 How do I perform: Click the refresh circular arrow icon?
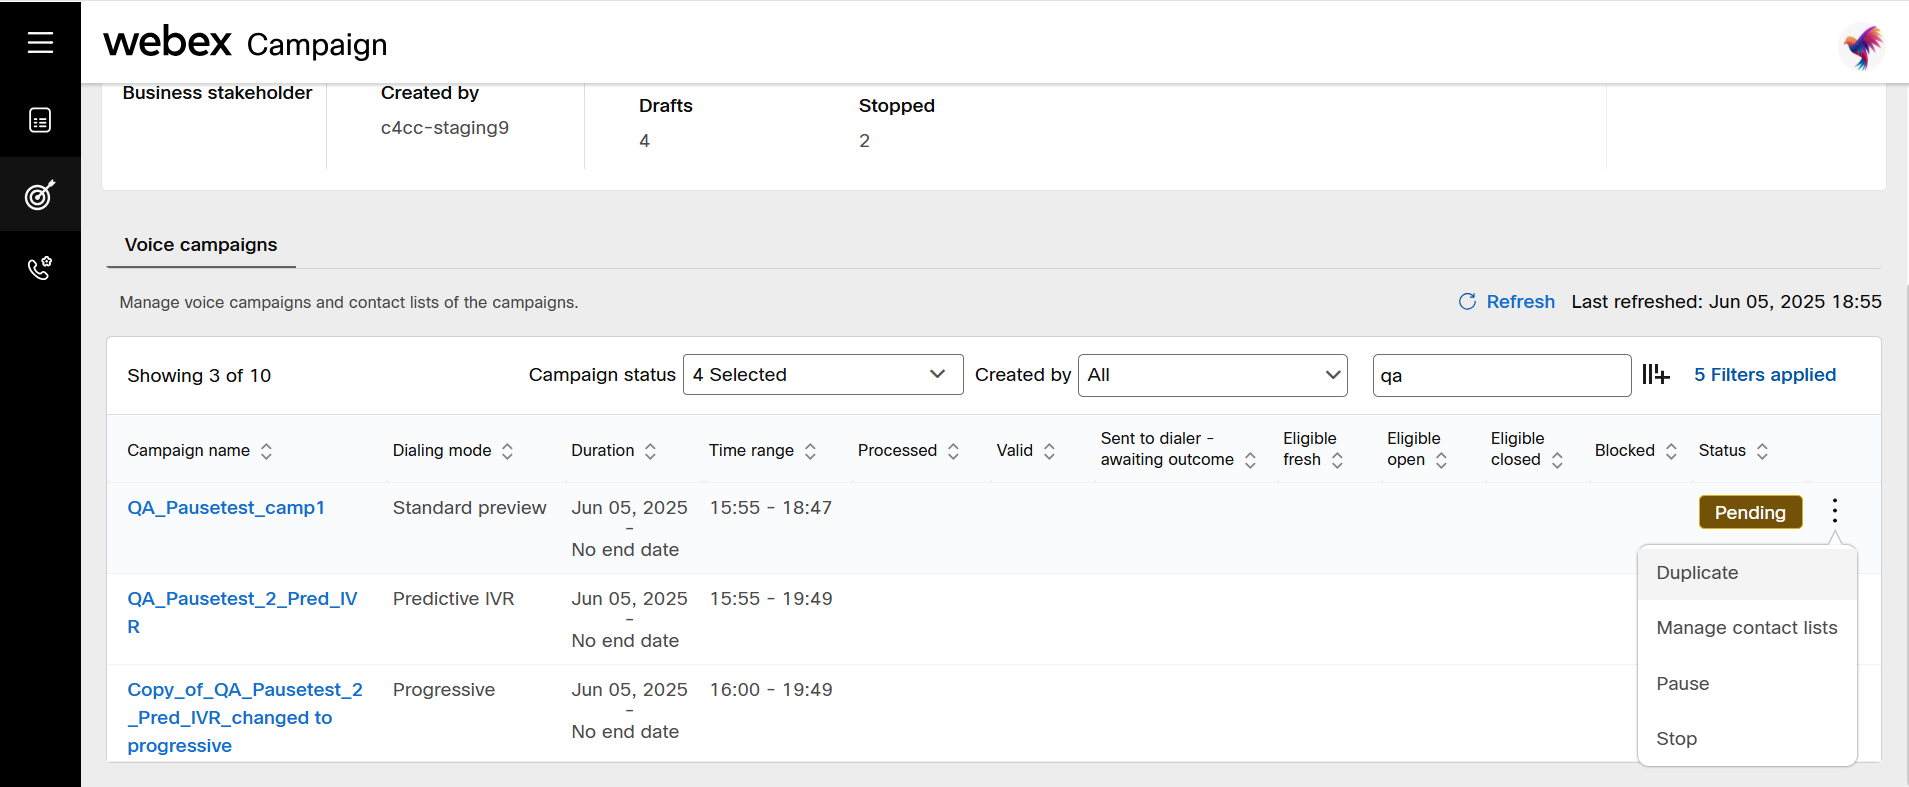1467,302
